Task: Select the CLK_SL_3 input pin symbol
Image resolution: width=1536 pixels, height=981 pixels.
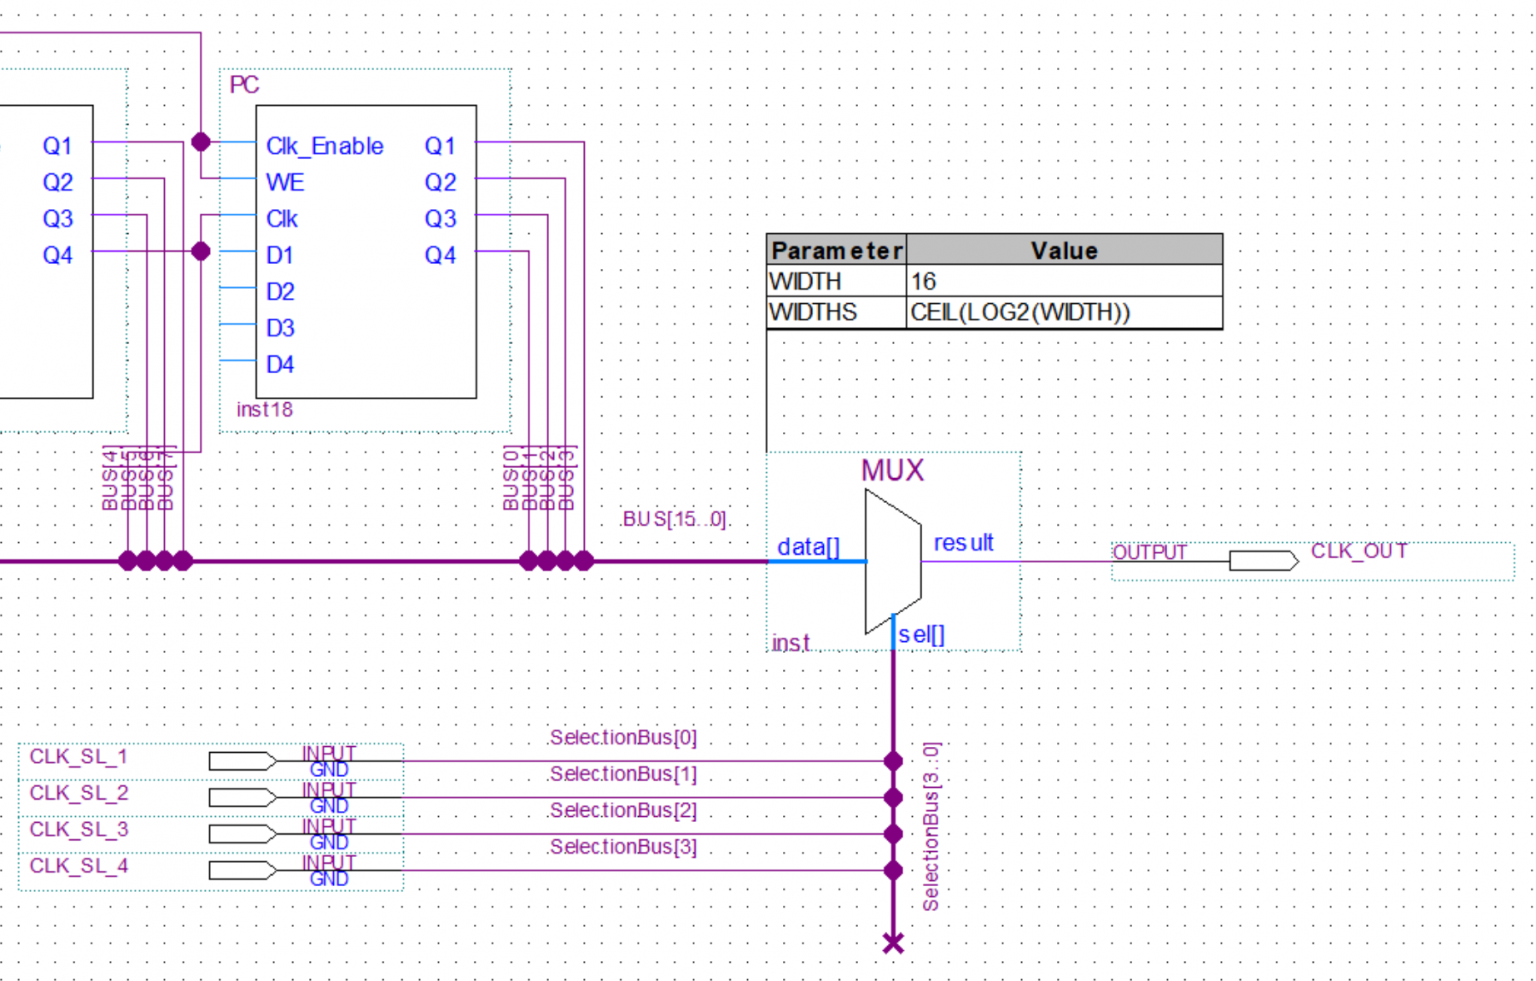Action: (243, 833)
